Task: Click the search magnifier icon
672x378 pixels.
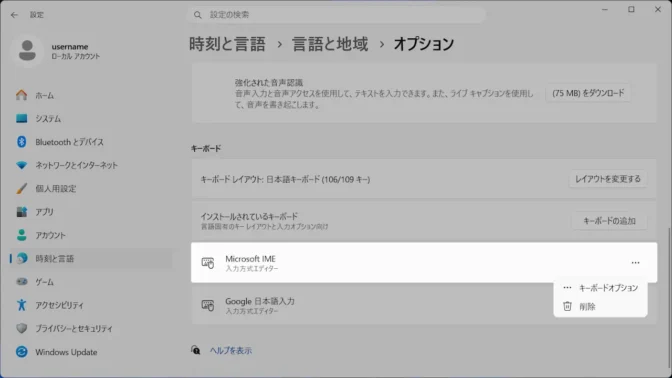Action: click(x=198, y=15)
